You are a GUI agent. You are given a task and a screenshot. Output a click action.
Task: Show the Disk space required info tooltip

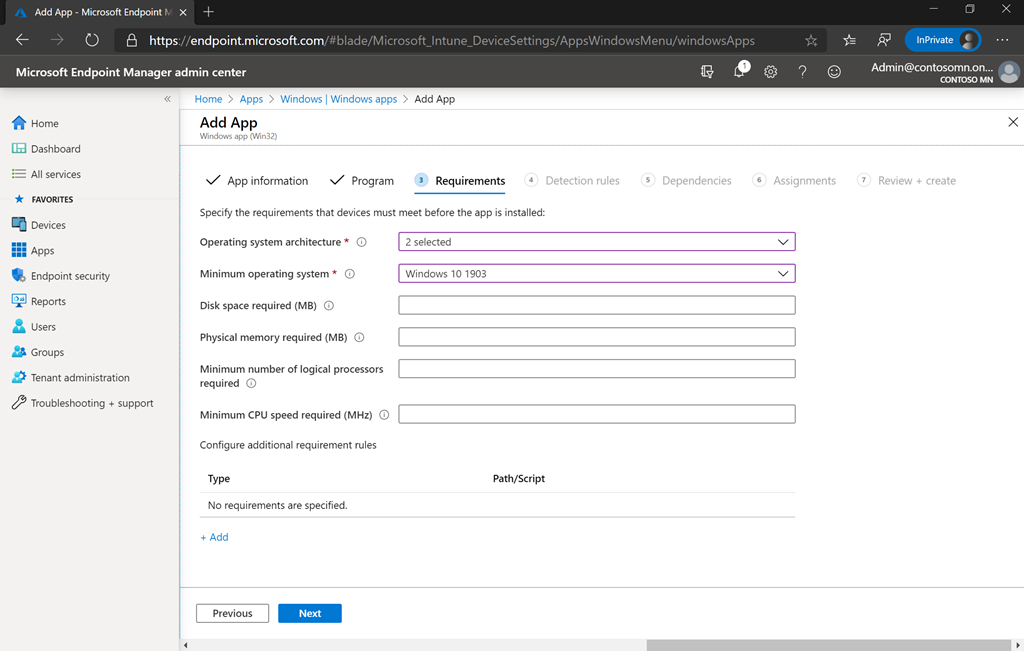point(330,306)
